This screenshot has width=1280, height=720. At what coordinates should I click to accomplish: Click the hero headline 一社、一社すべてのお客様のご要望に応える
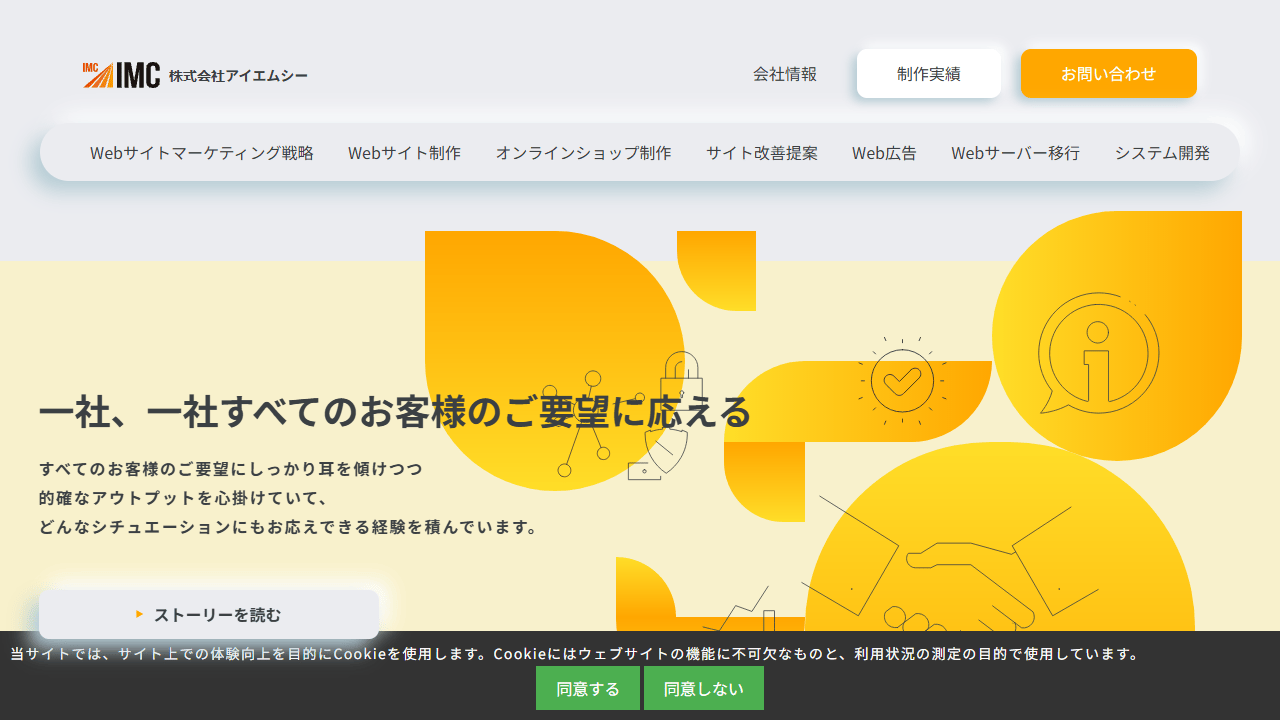point(395,412)
